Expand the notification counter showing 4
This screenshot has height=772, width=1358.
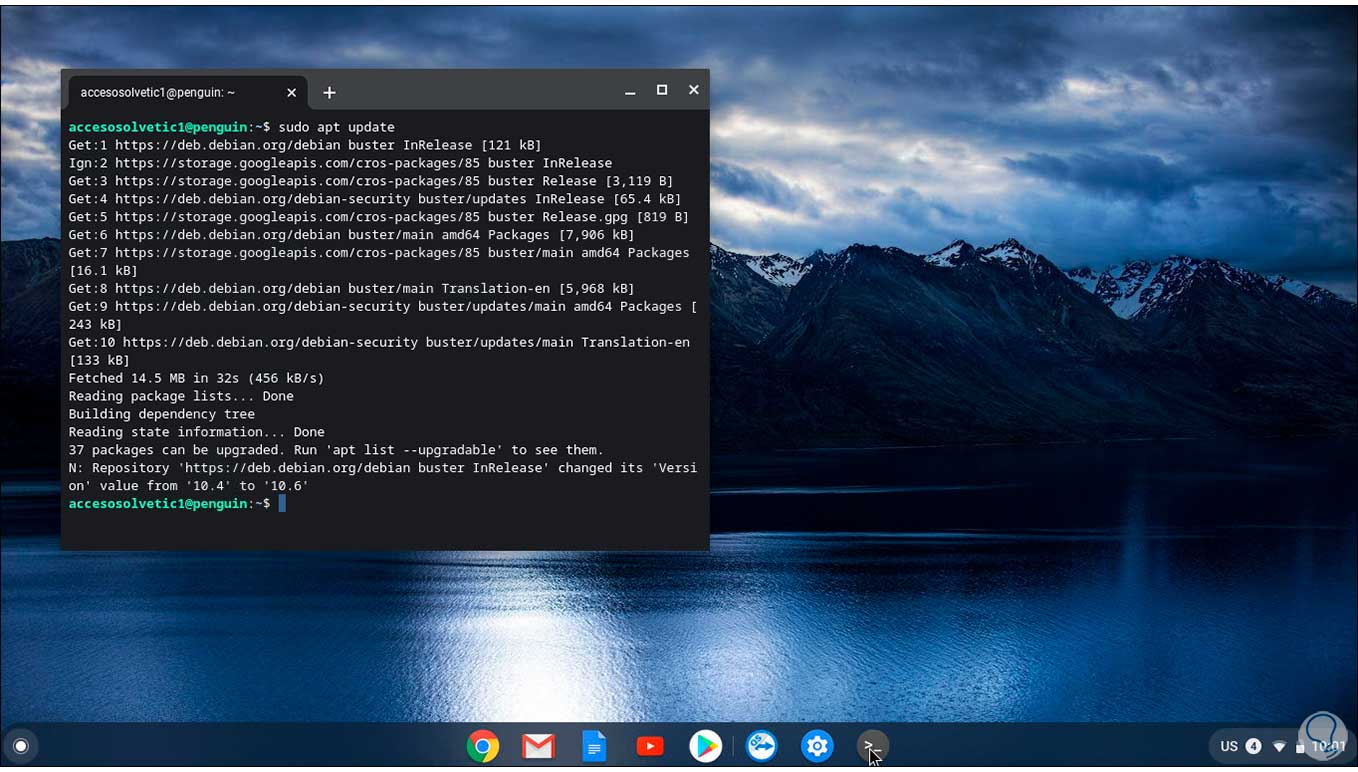1253,746
